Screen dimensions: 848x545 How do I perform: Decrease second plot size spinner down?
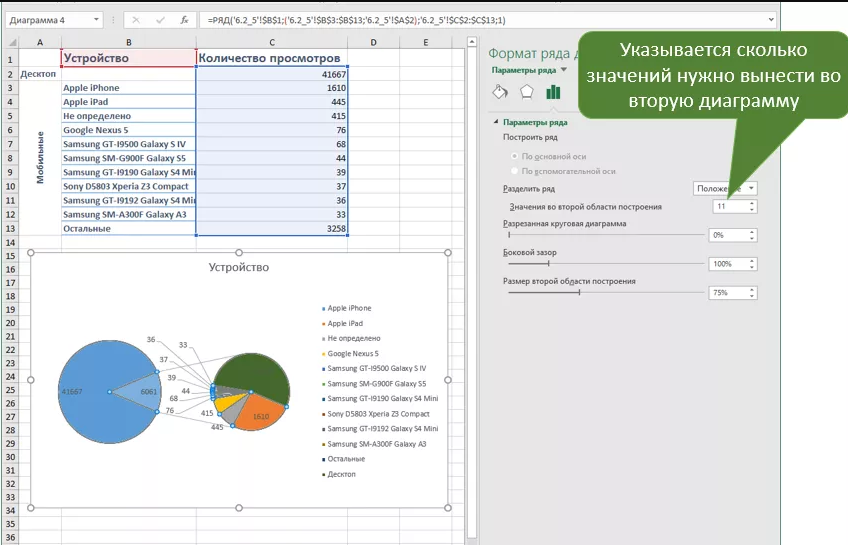click(752, 295)
